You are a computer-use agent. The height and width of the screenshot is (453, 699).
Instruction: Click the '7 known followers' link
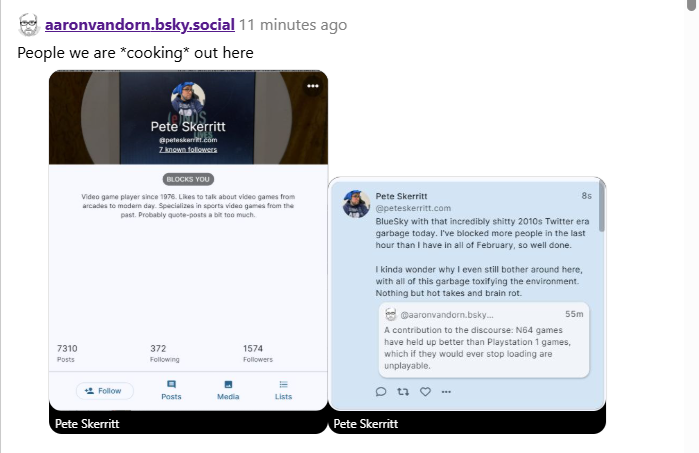189,150
